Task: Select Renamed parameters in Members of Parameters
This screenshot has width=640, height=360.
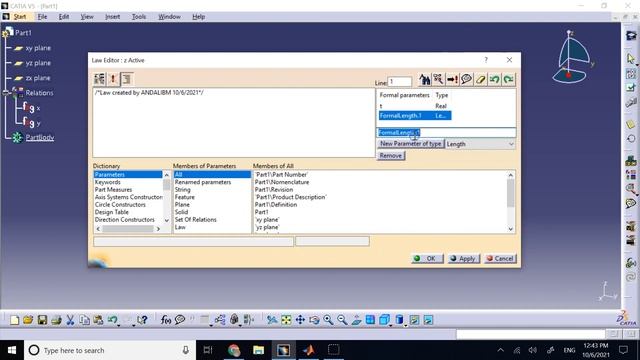Action: (x=203, y=182)
